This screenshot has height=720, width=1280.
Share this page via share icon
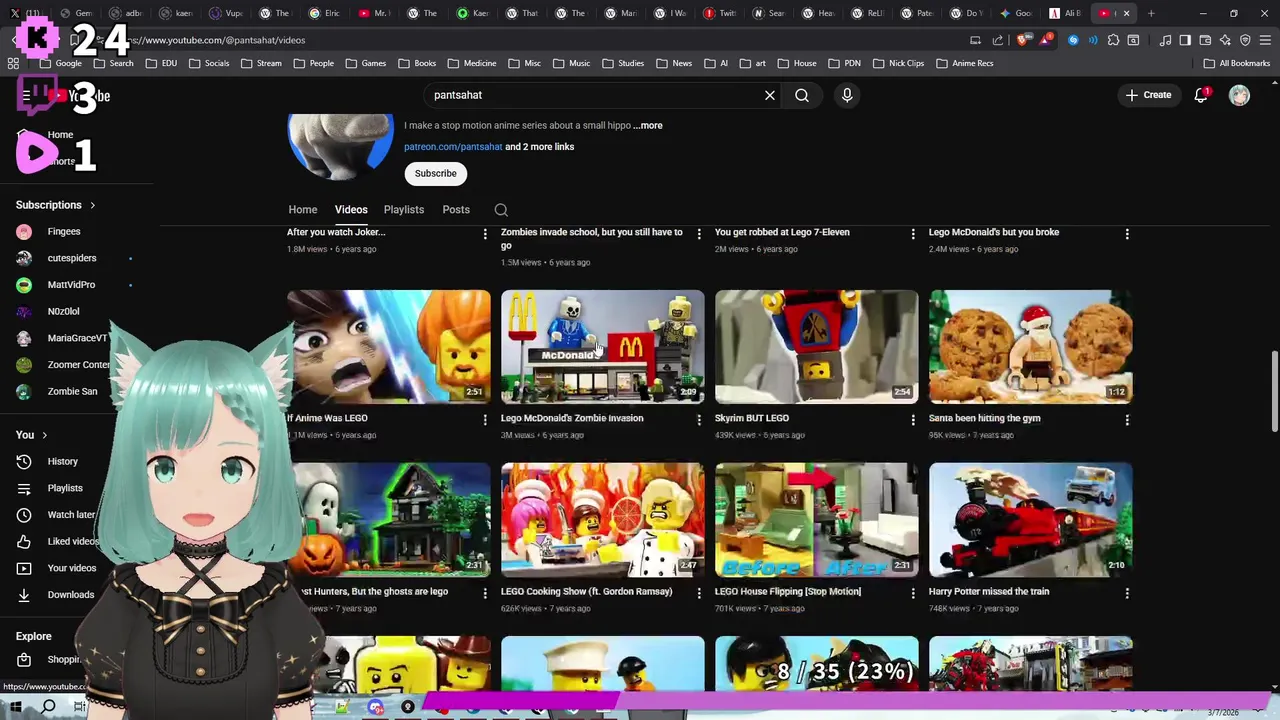pos(997,40)
